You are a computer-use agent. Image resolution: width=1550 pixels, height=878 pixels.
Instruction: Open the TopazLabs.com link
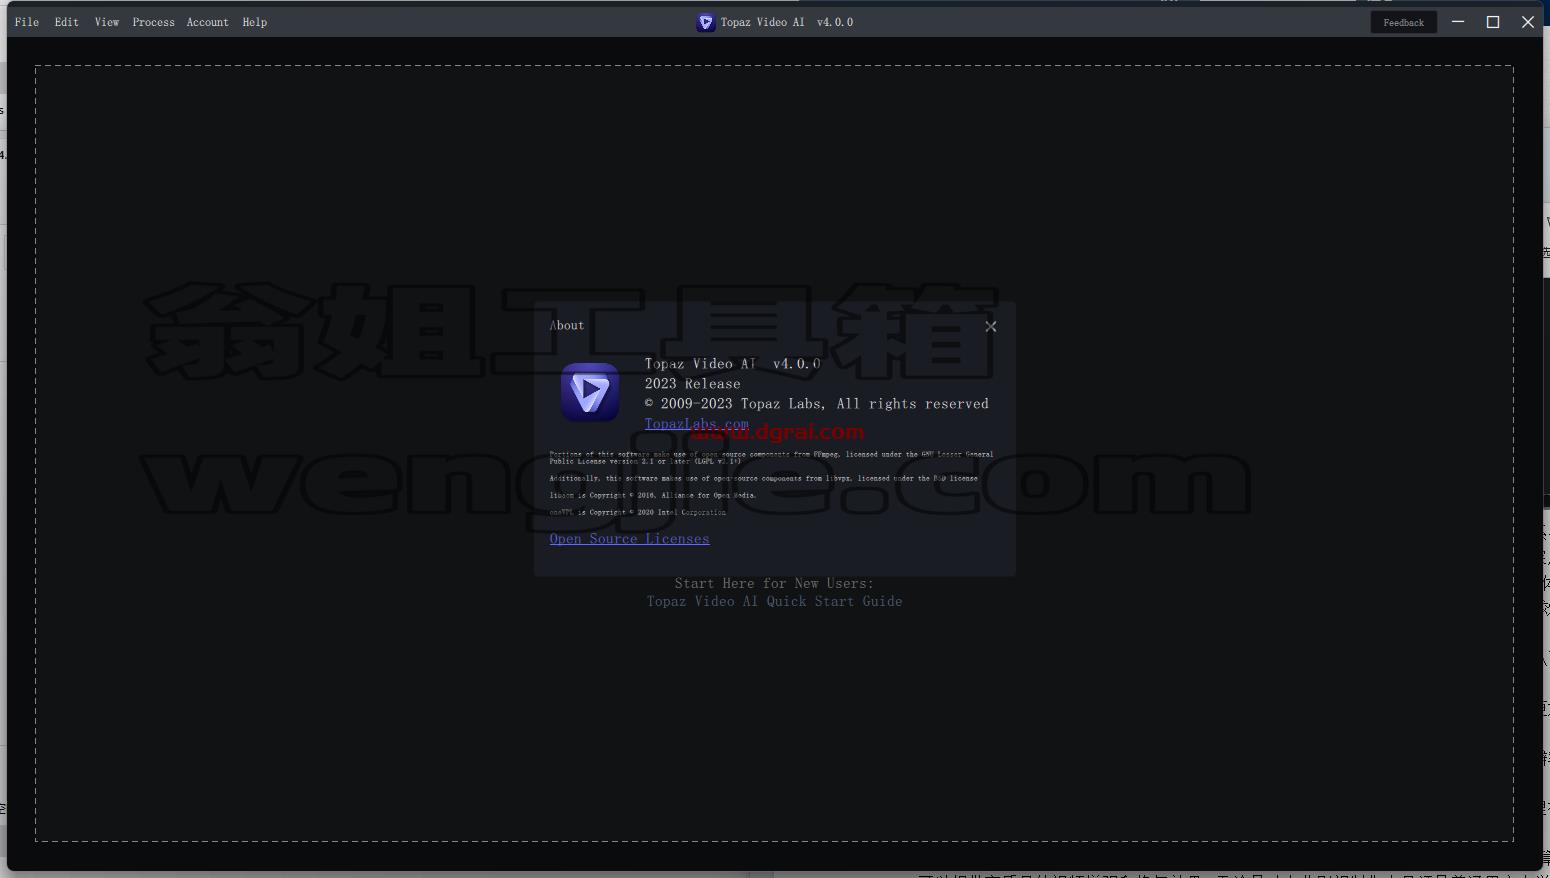697,424
